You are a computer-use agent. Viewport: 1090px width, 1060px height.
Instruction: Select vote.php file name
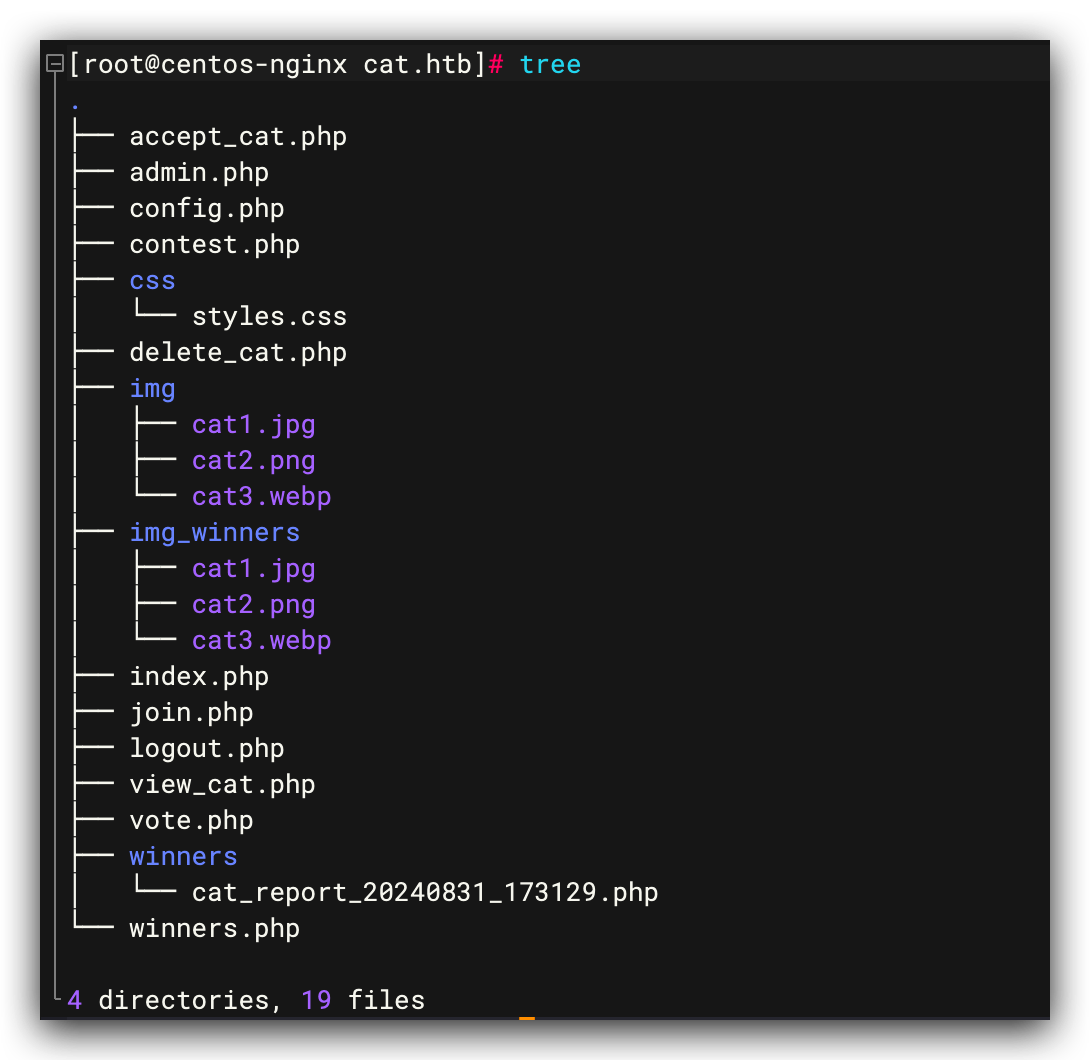point(191,821)
